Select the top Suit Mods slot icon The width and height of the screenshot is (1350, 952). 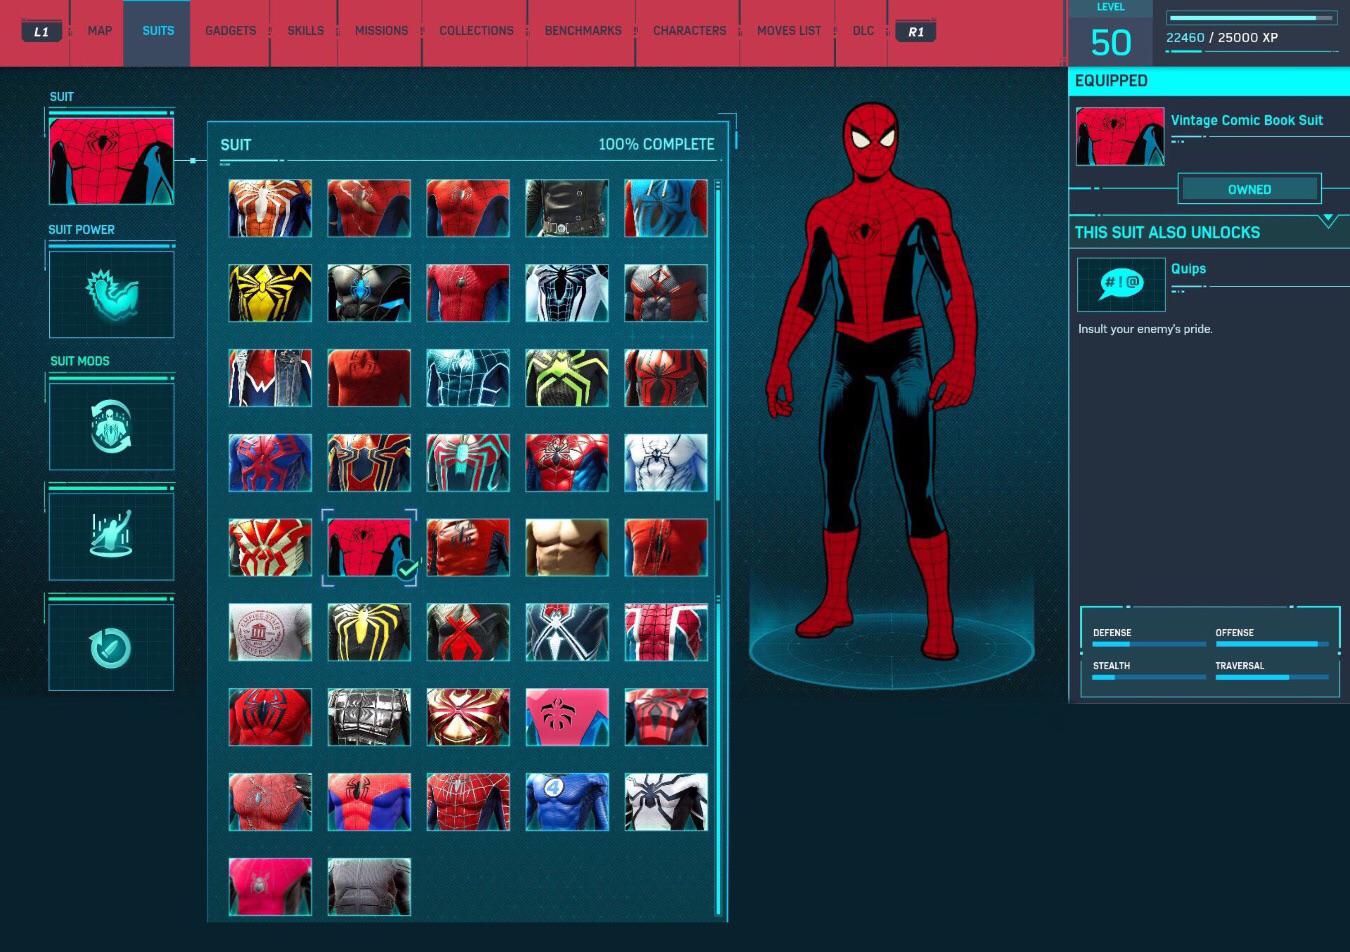coord(111,425)
